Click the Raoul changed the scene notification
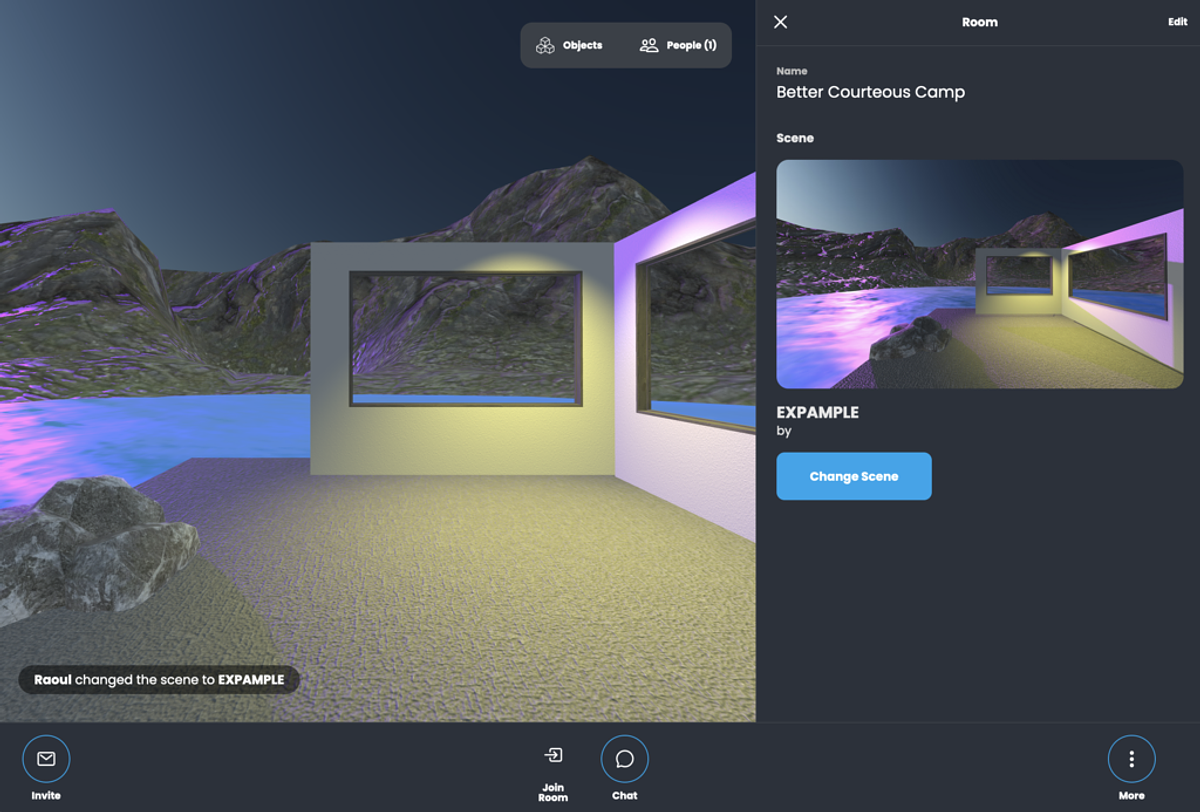This screenshot has height=812, width=1200. click(x=159, y=680)
